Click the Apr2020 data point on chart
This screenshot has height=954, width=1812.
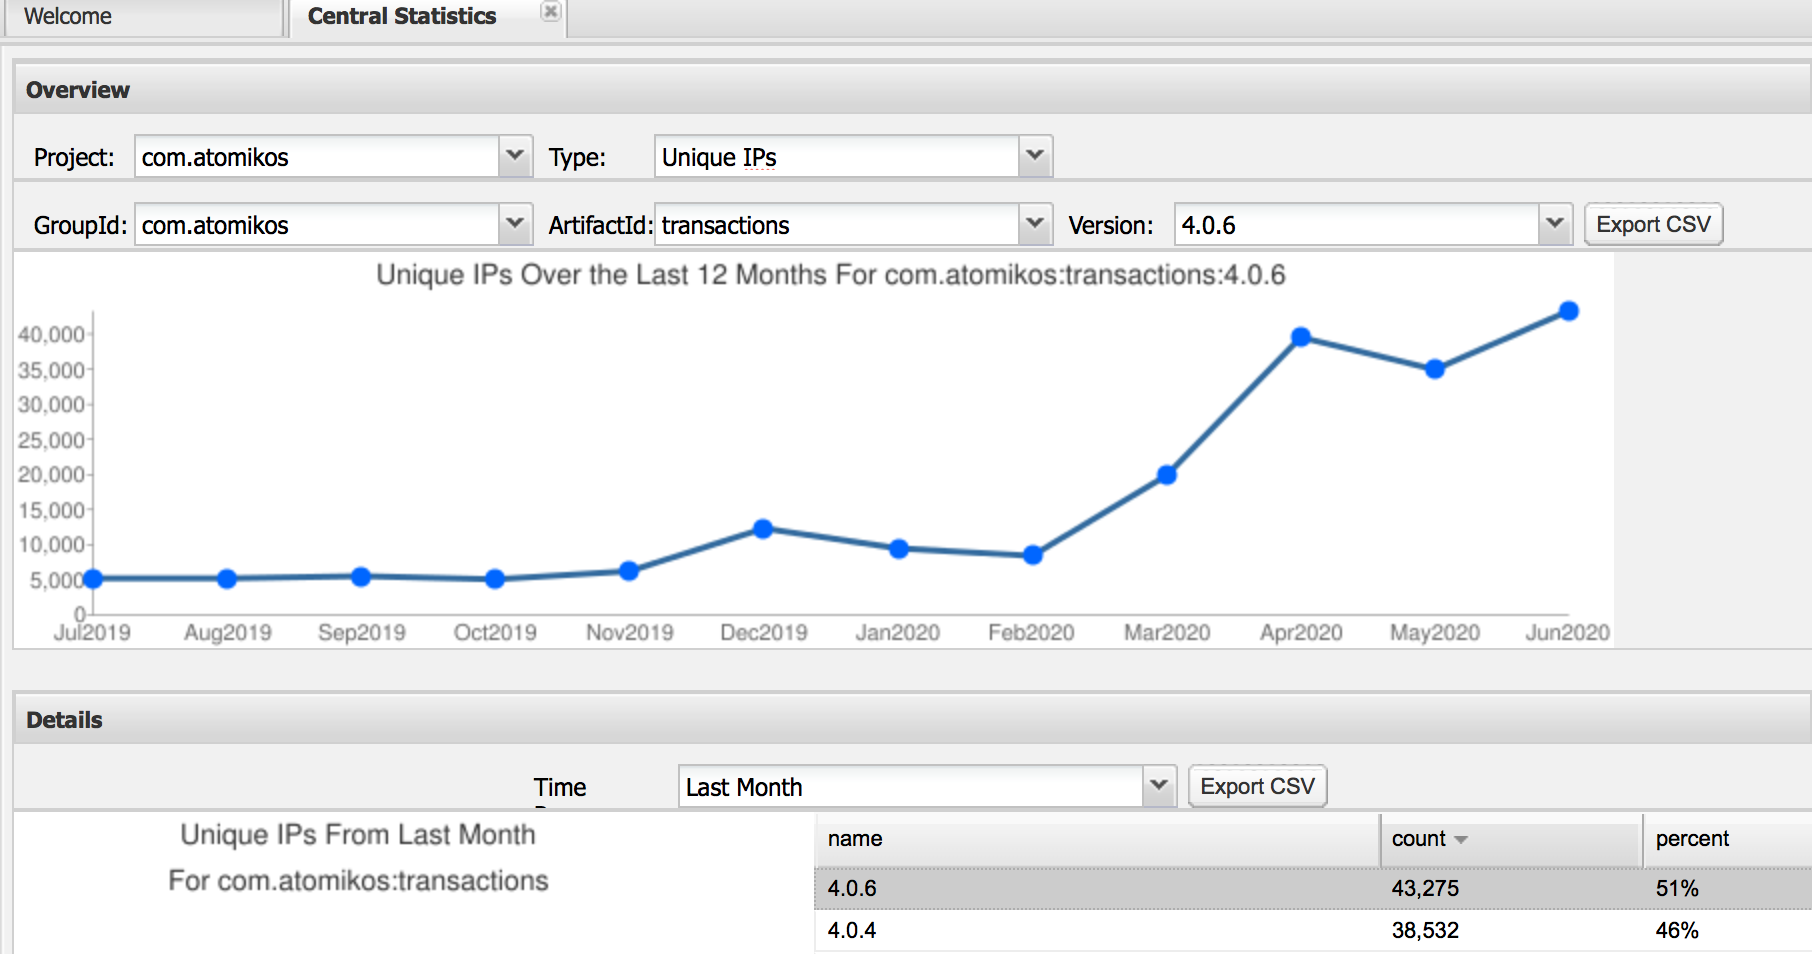pyautogui.click(x=1301, y=337)
